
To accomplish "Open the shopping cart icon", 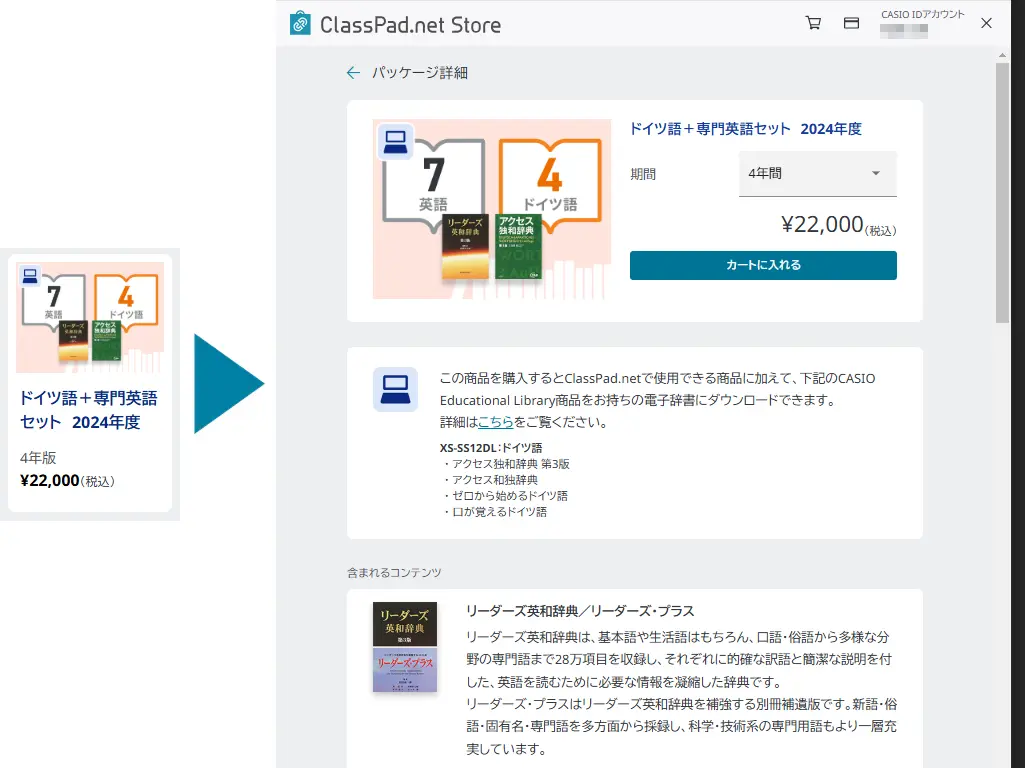I will pyautogui.click(x=813, y=22).
